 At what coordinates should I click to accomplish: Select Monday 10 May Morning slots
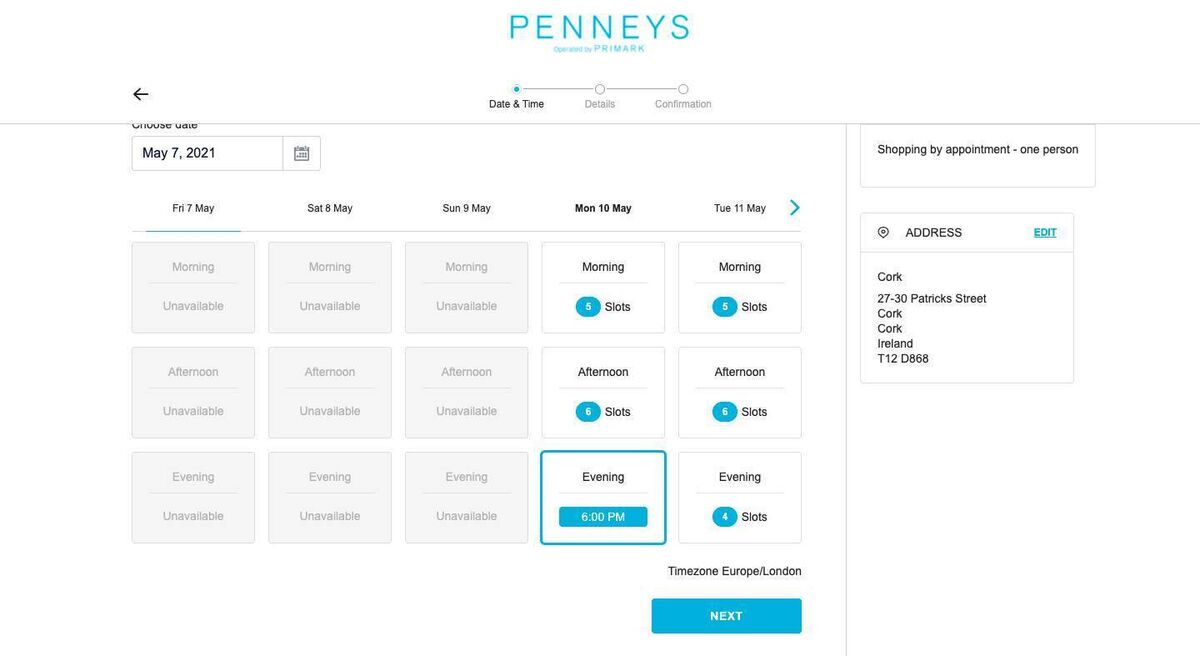(x=603, y=288)
